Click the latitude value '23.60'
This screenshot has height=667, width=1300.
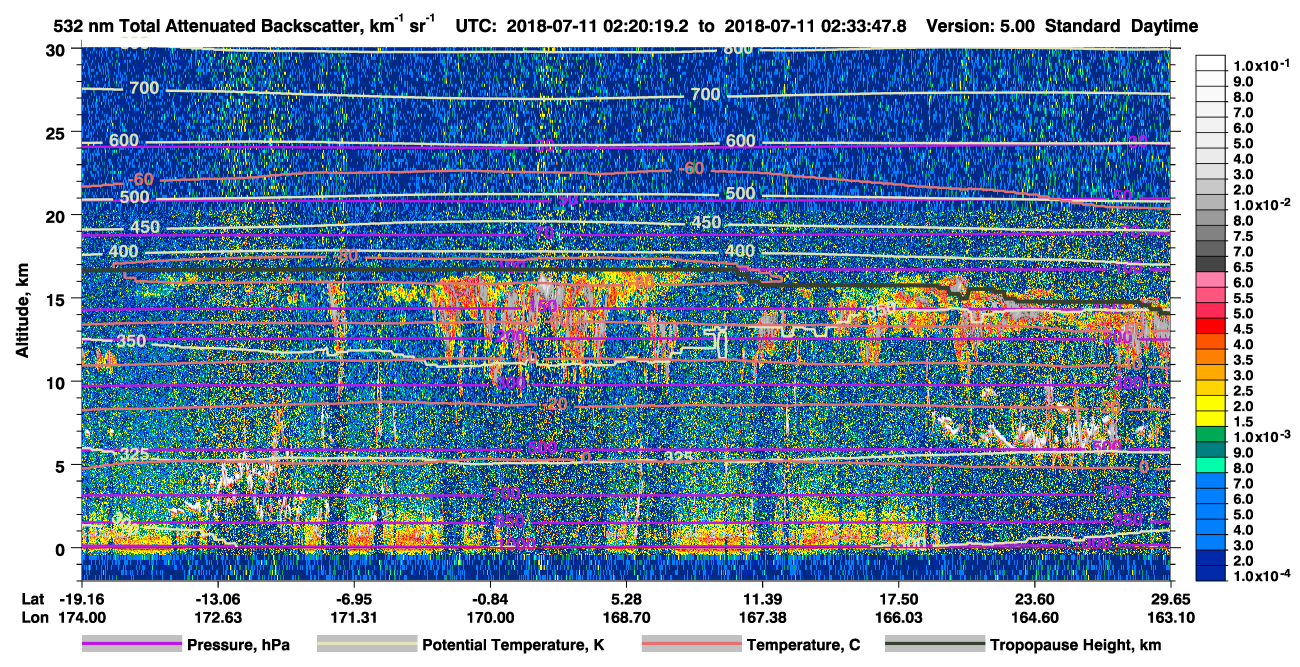1035,598
